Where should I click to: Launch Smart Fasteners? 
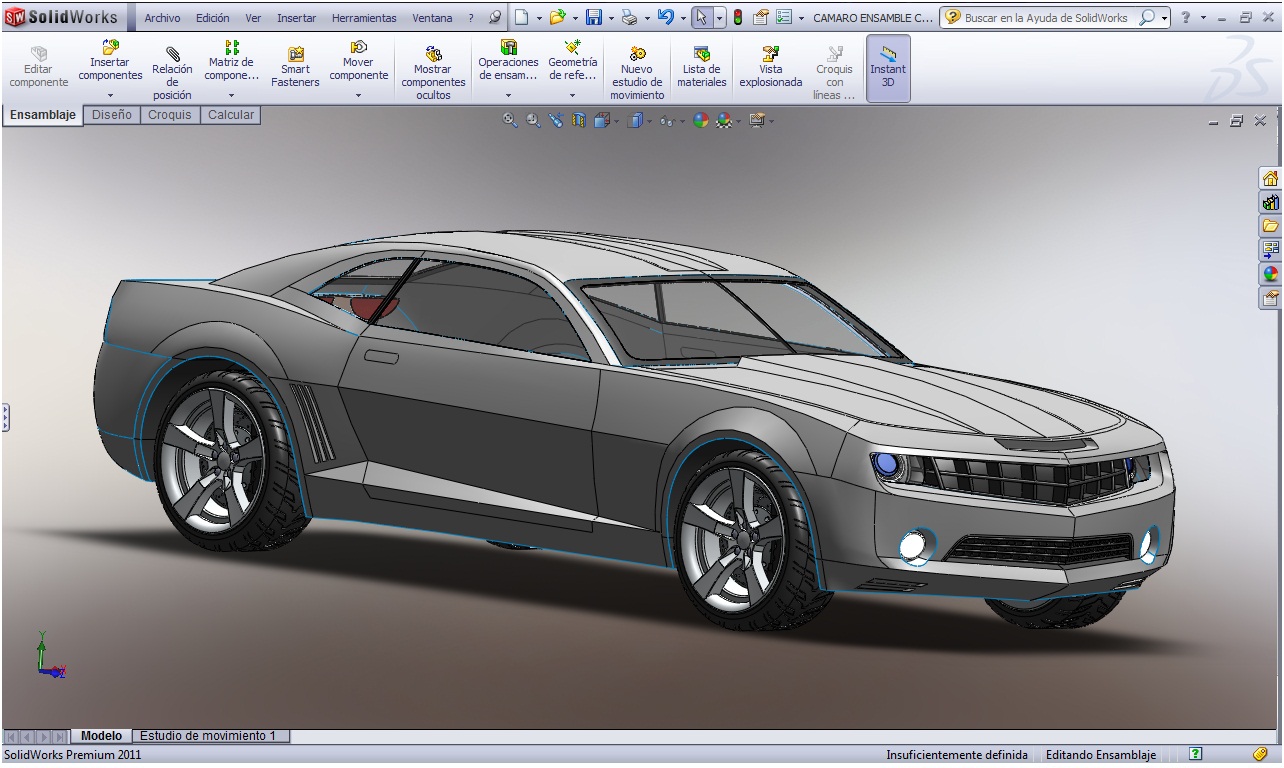click(295, 65)
